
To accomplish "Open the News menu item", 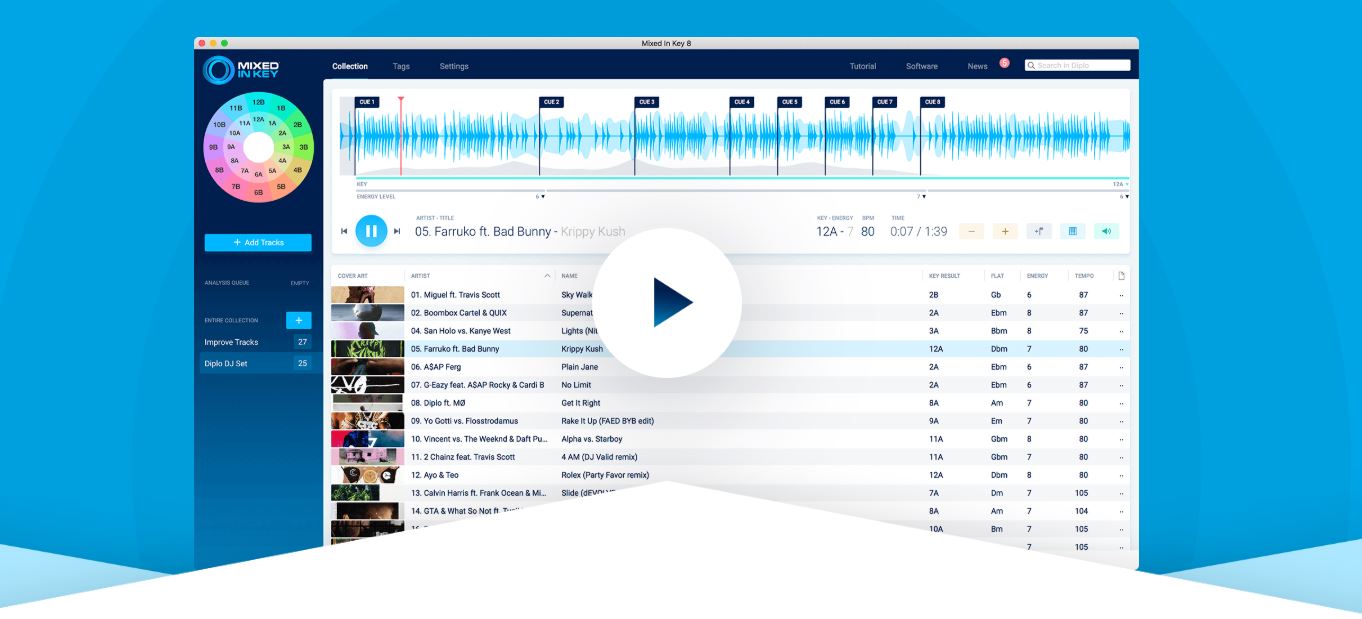I will point(977,66).
